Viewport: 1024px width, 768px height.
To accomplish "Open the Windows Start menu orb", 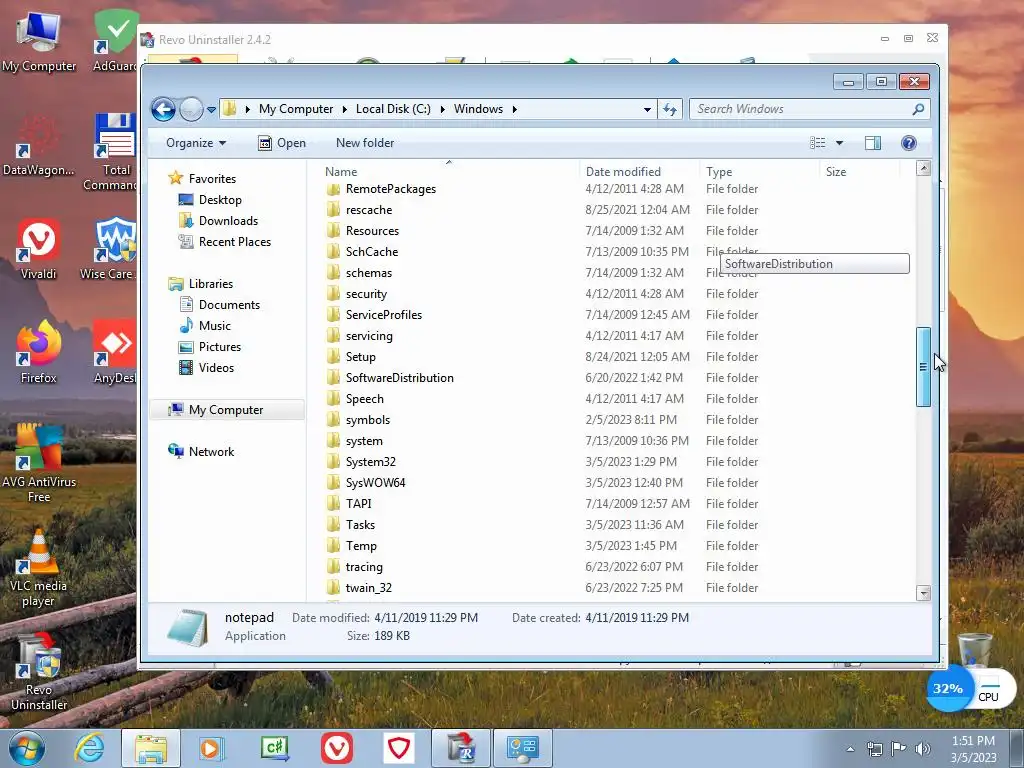I will pyautogui.click(x=27, y=748).
